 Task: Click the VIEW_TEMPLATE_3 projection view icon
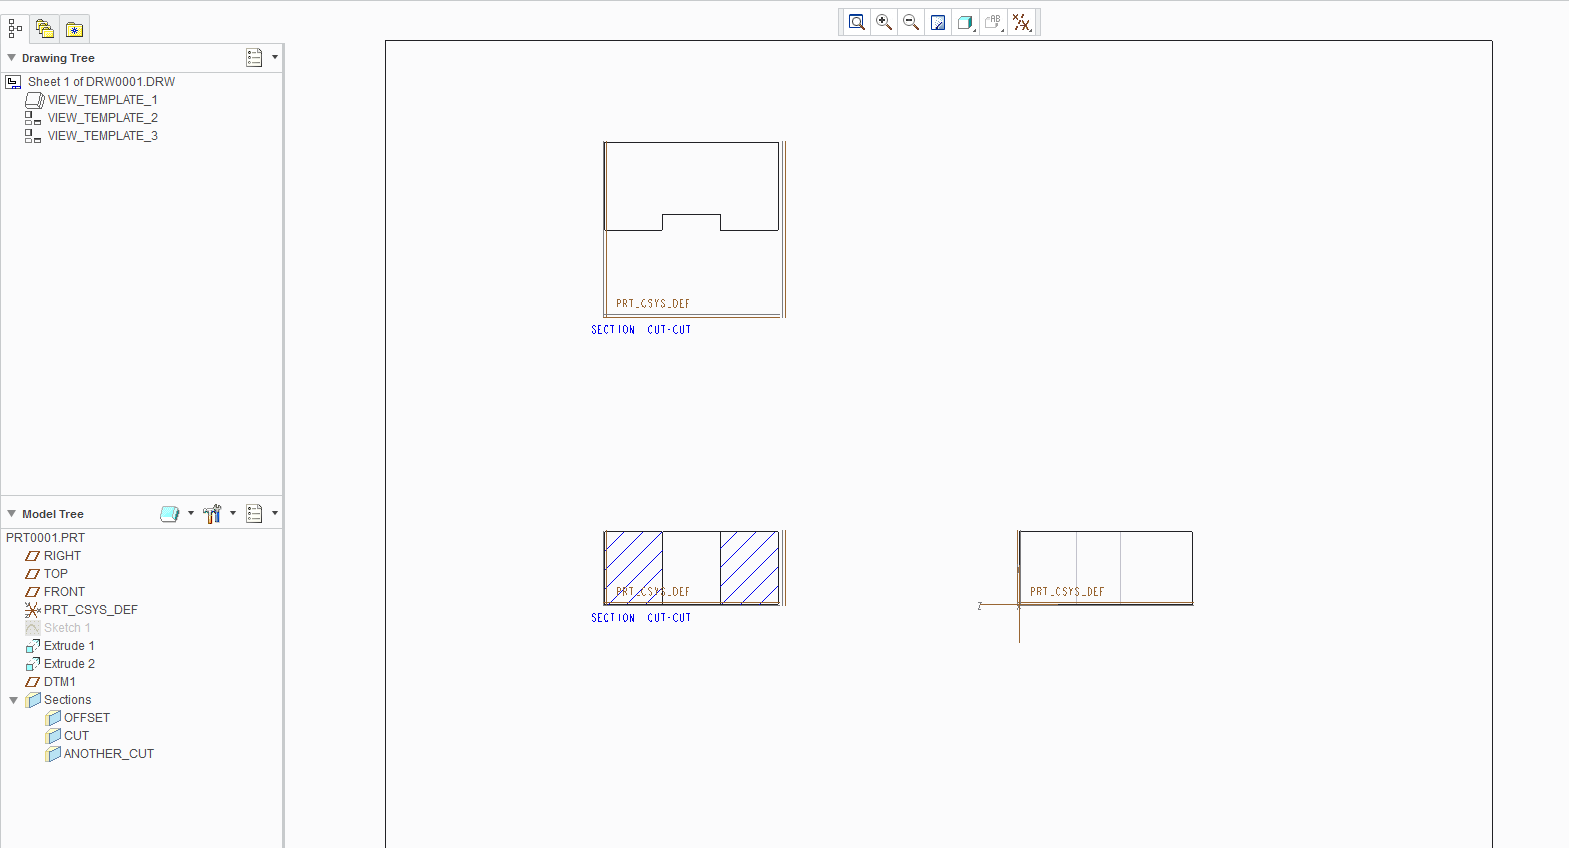click(33, 136)
